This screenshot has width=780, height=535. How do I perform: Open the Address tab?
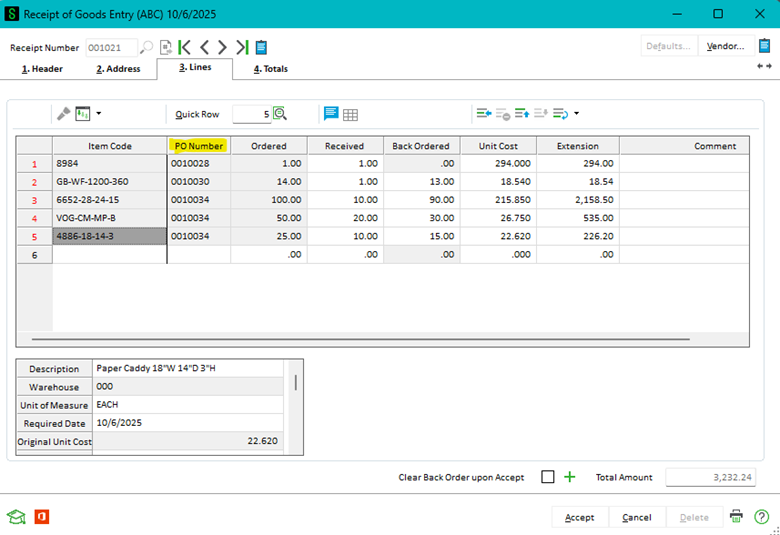tap(118, 69)
